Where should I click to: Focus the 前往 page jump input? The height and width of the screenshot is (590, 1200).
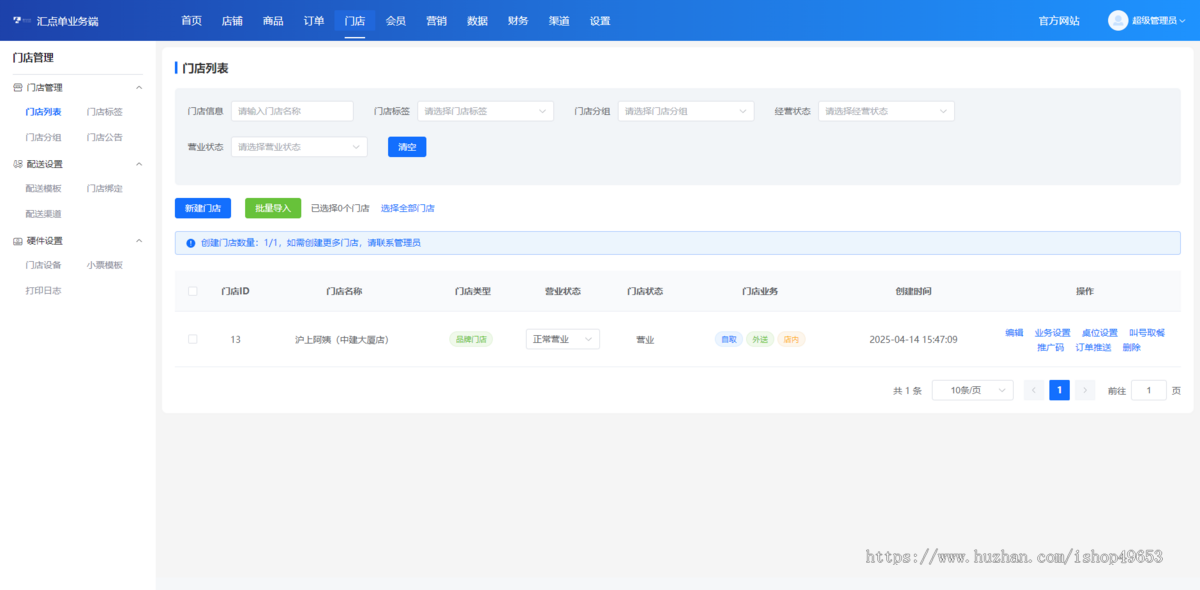tap(1148, 391)
